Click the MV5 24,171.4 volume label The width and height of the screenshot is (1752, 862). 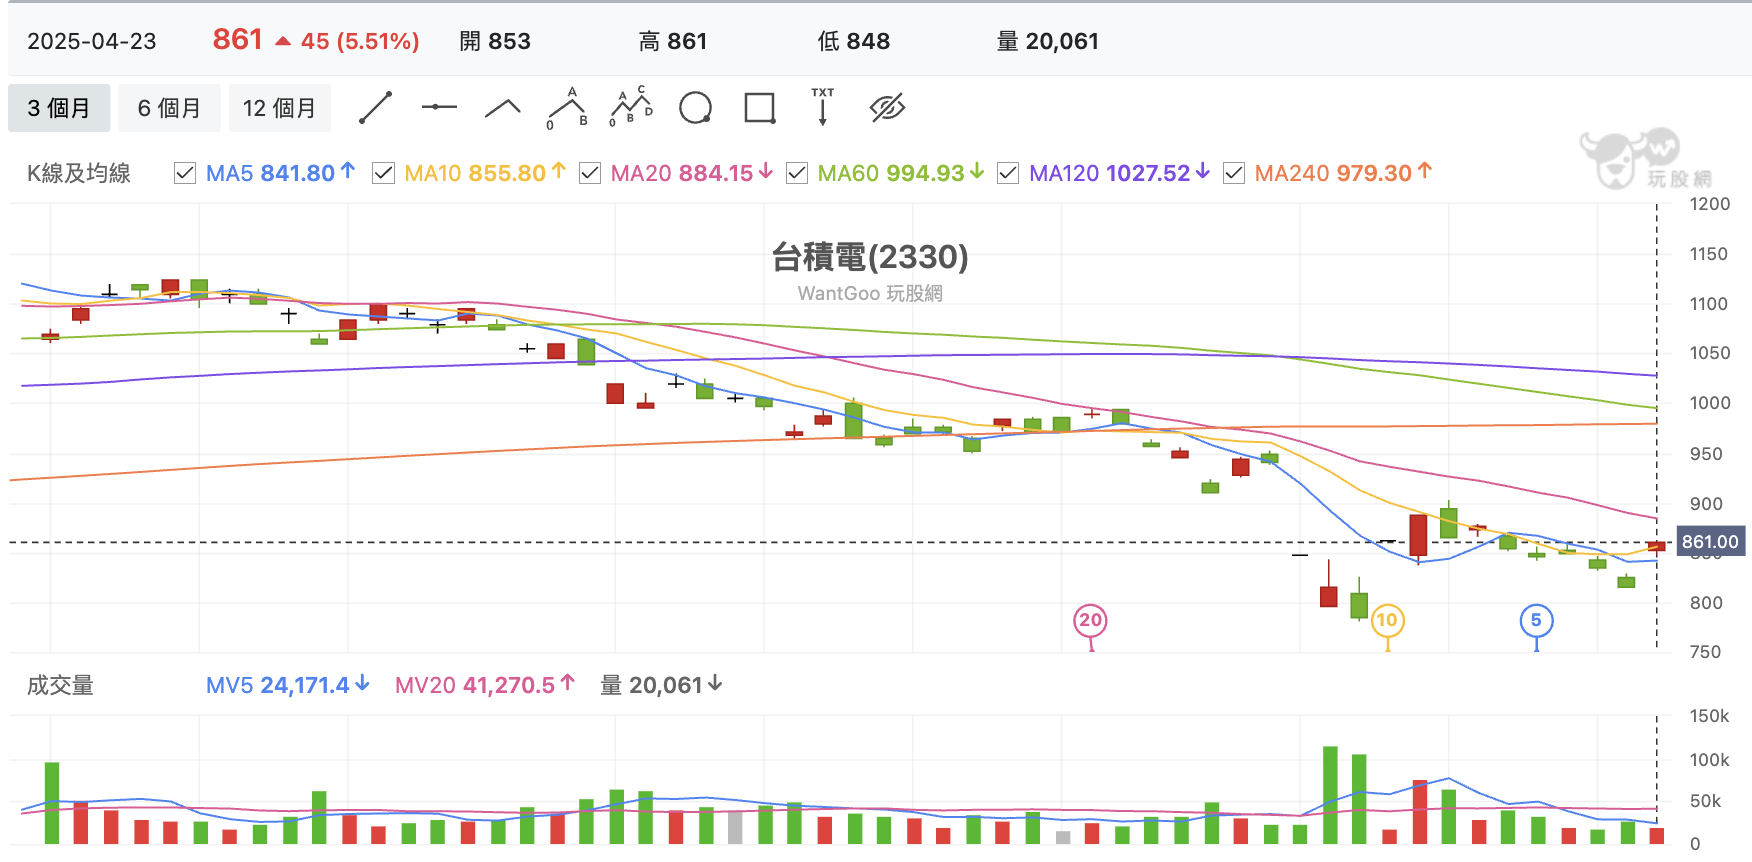(x=288, y=685)
